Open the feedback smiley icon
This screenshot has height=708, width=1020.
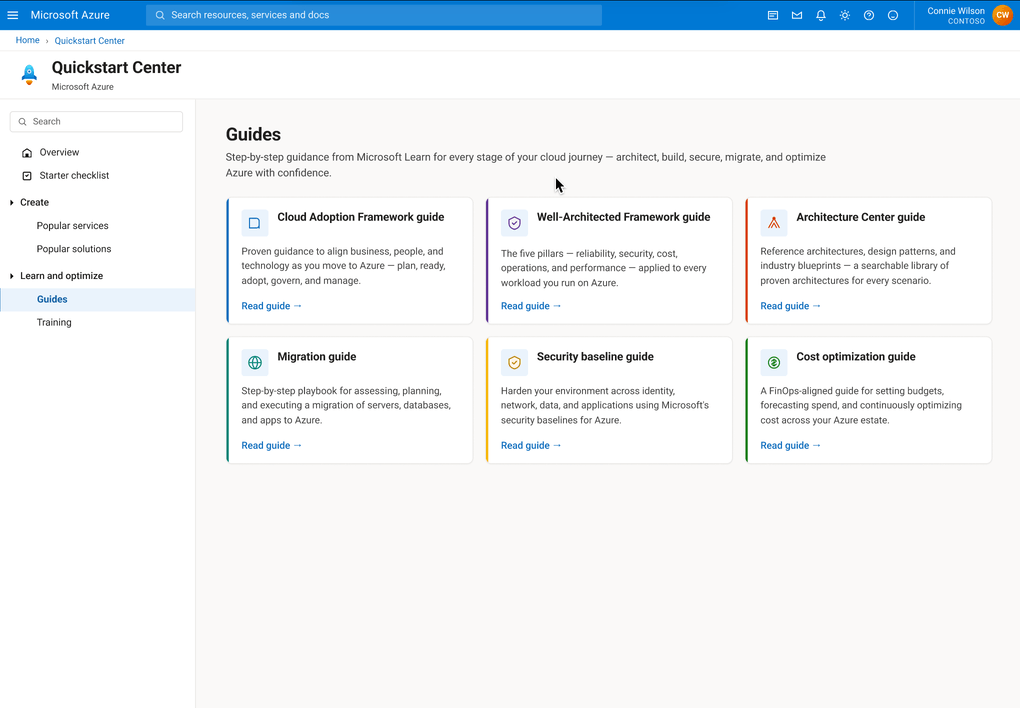(892, 15)
